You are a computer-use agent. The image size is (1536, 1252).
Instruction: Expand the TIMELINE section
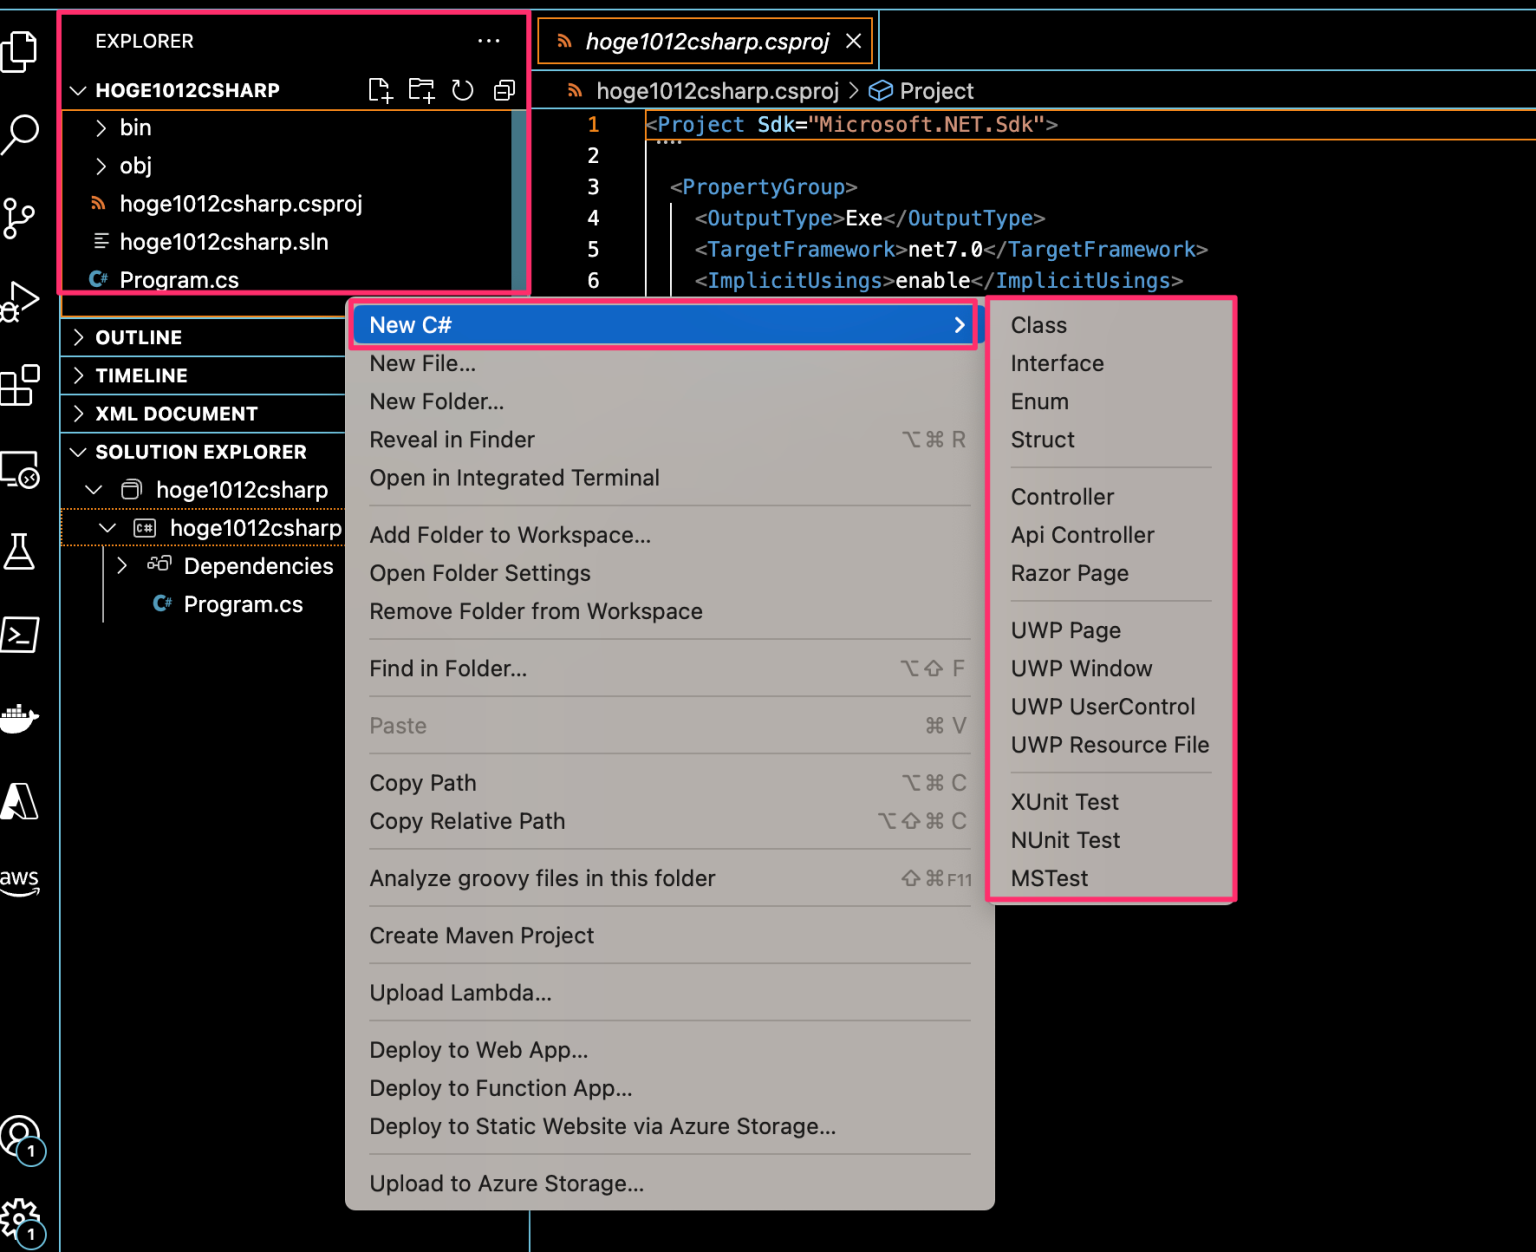tap(204, 376)
